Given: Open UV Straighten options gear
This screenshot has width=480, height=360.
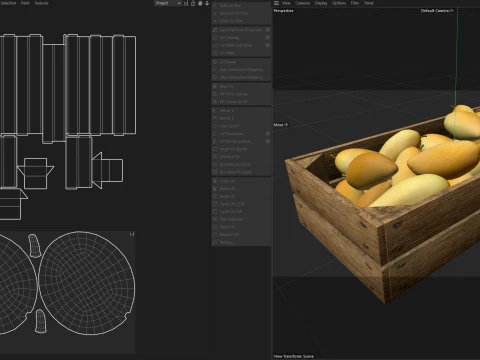Looking at the screenshot, I should pos(268,133).
